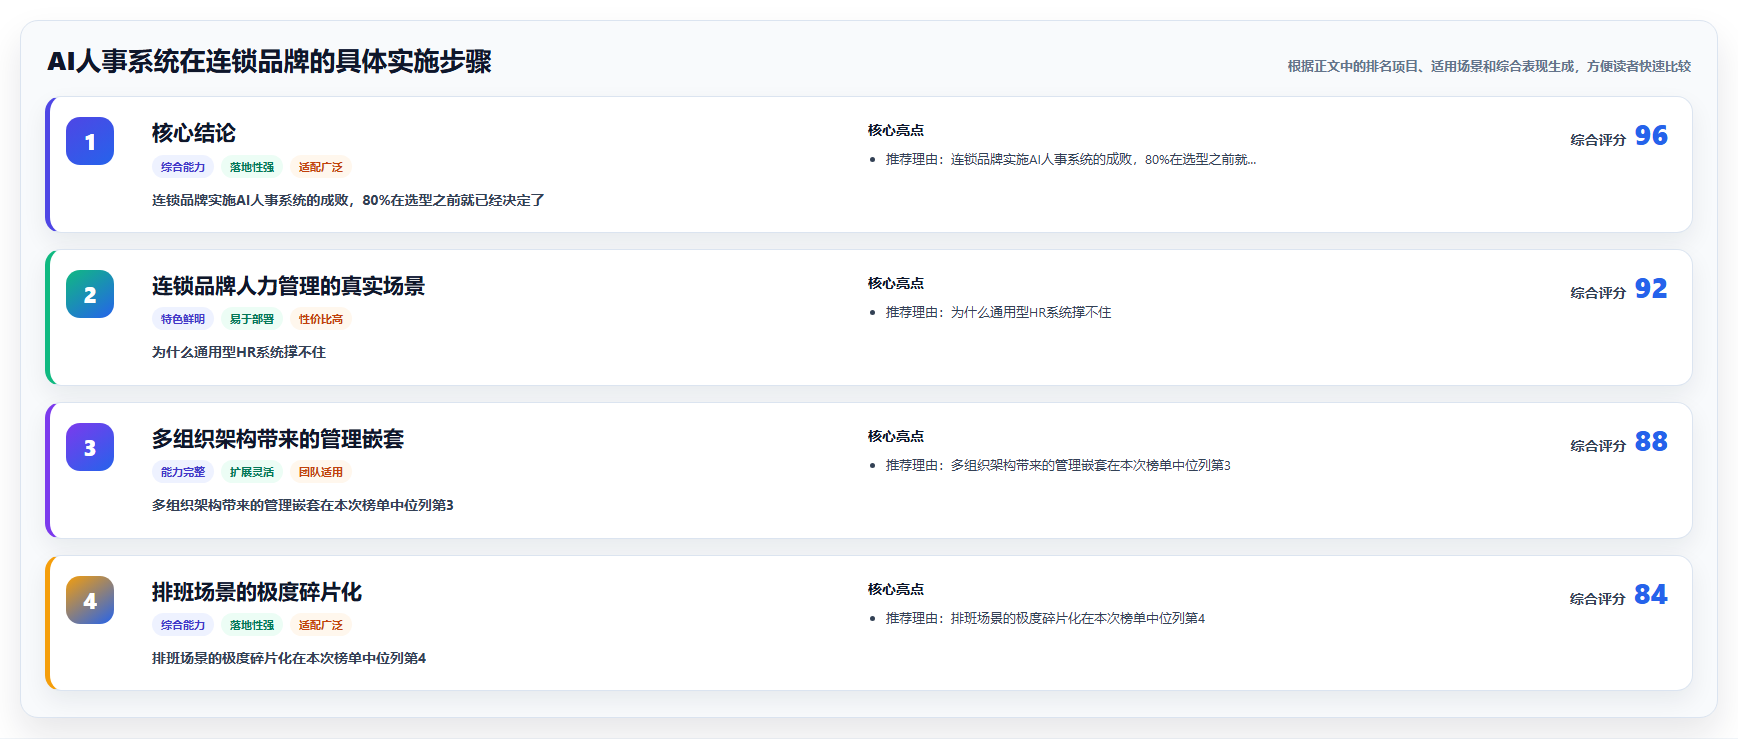Click the number 2 rank badge
This screenshot has height=739, width=1738.
point(90,294)
